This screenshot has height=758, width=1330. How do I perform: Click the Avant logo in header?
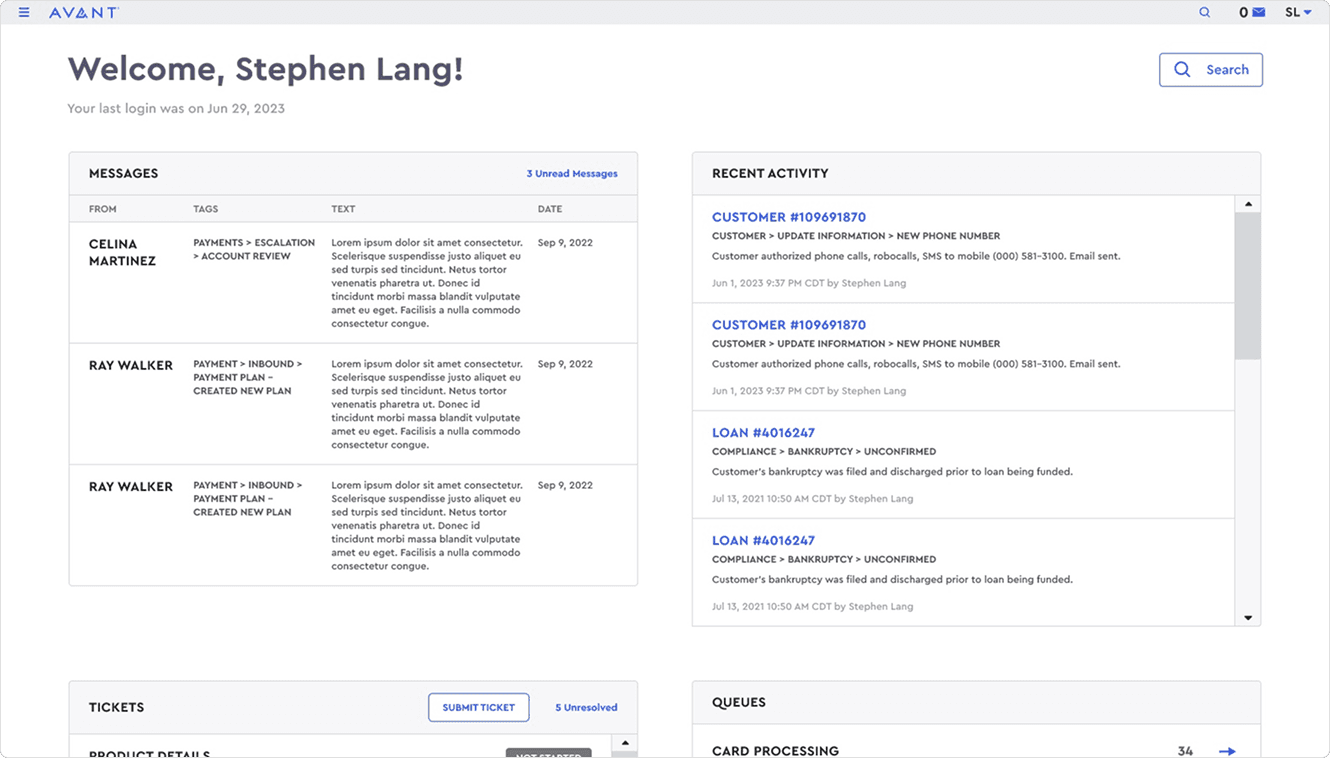84,13
